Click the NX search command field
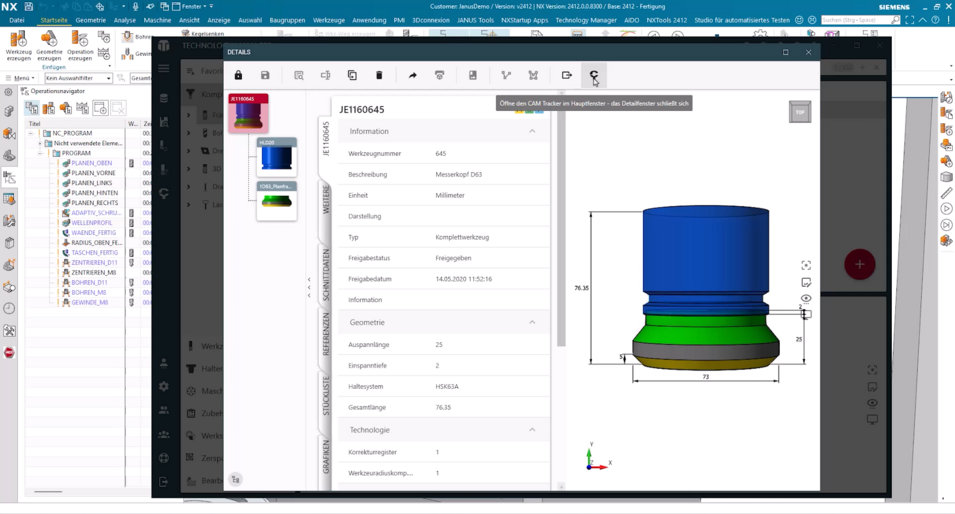The image size is (955, 514). click(860, 20)
